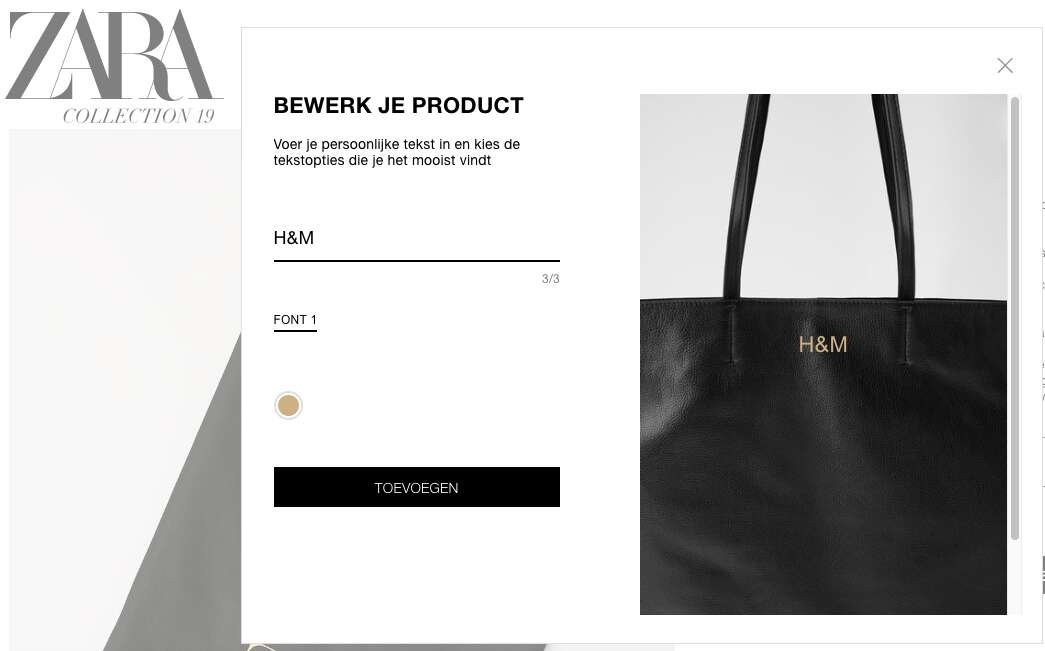The height and width of the screenshot is (651, 1045).
Task: Click the BEWERK JE PRODUCT heading
Action: click(x=399, y=105)
